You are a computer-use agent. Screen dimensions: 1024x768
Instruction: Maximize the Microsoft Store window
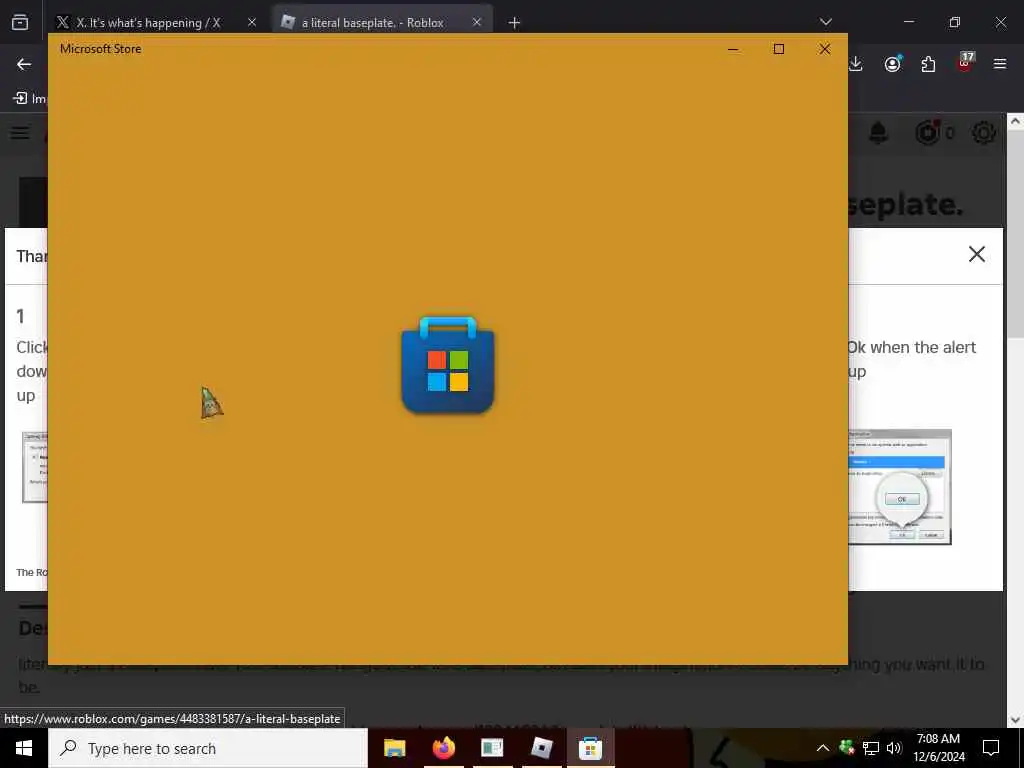point(778,49)
